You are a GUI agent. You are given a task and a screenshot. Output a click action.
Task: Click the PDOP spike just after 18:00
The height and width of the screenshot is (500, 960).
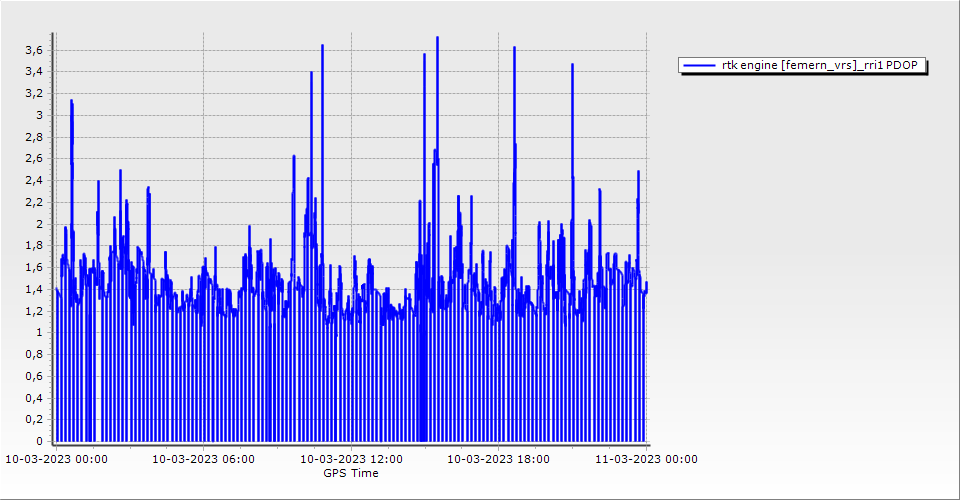point(514,50)
